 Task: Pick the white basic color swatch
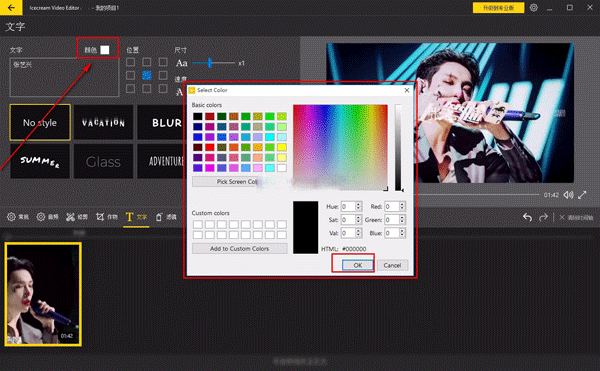[282, 168]
